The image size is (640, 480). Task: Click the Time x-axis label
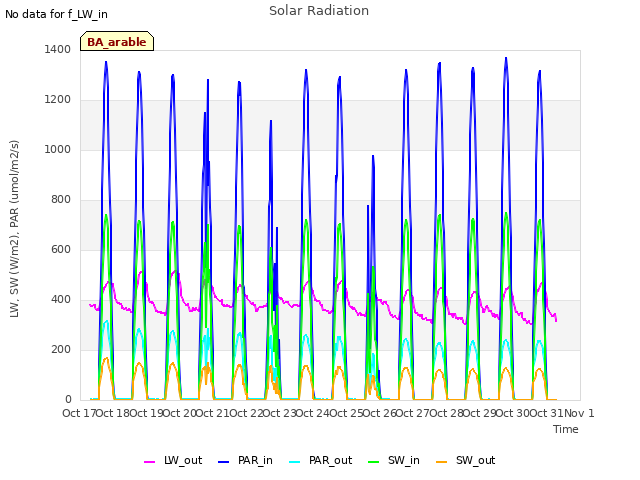[566, 429]
